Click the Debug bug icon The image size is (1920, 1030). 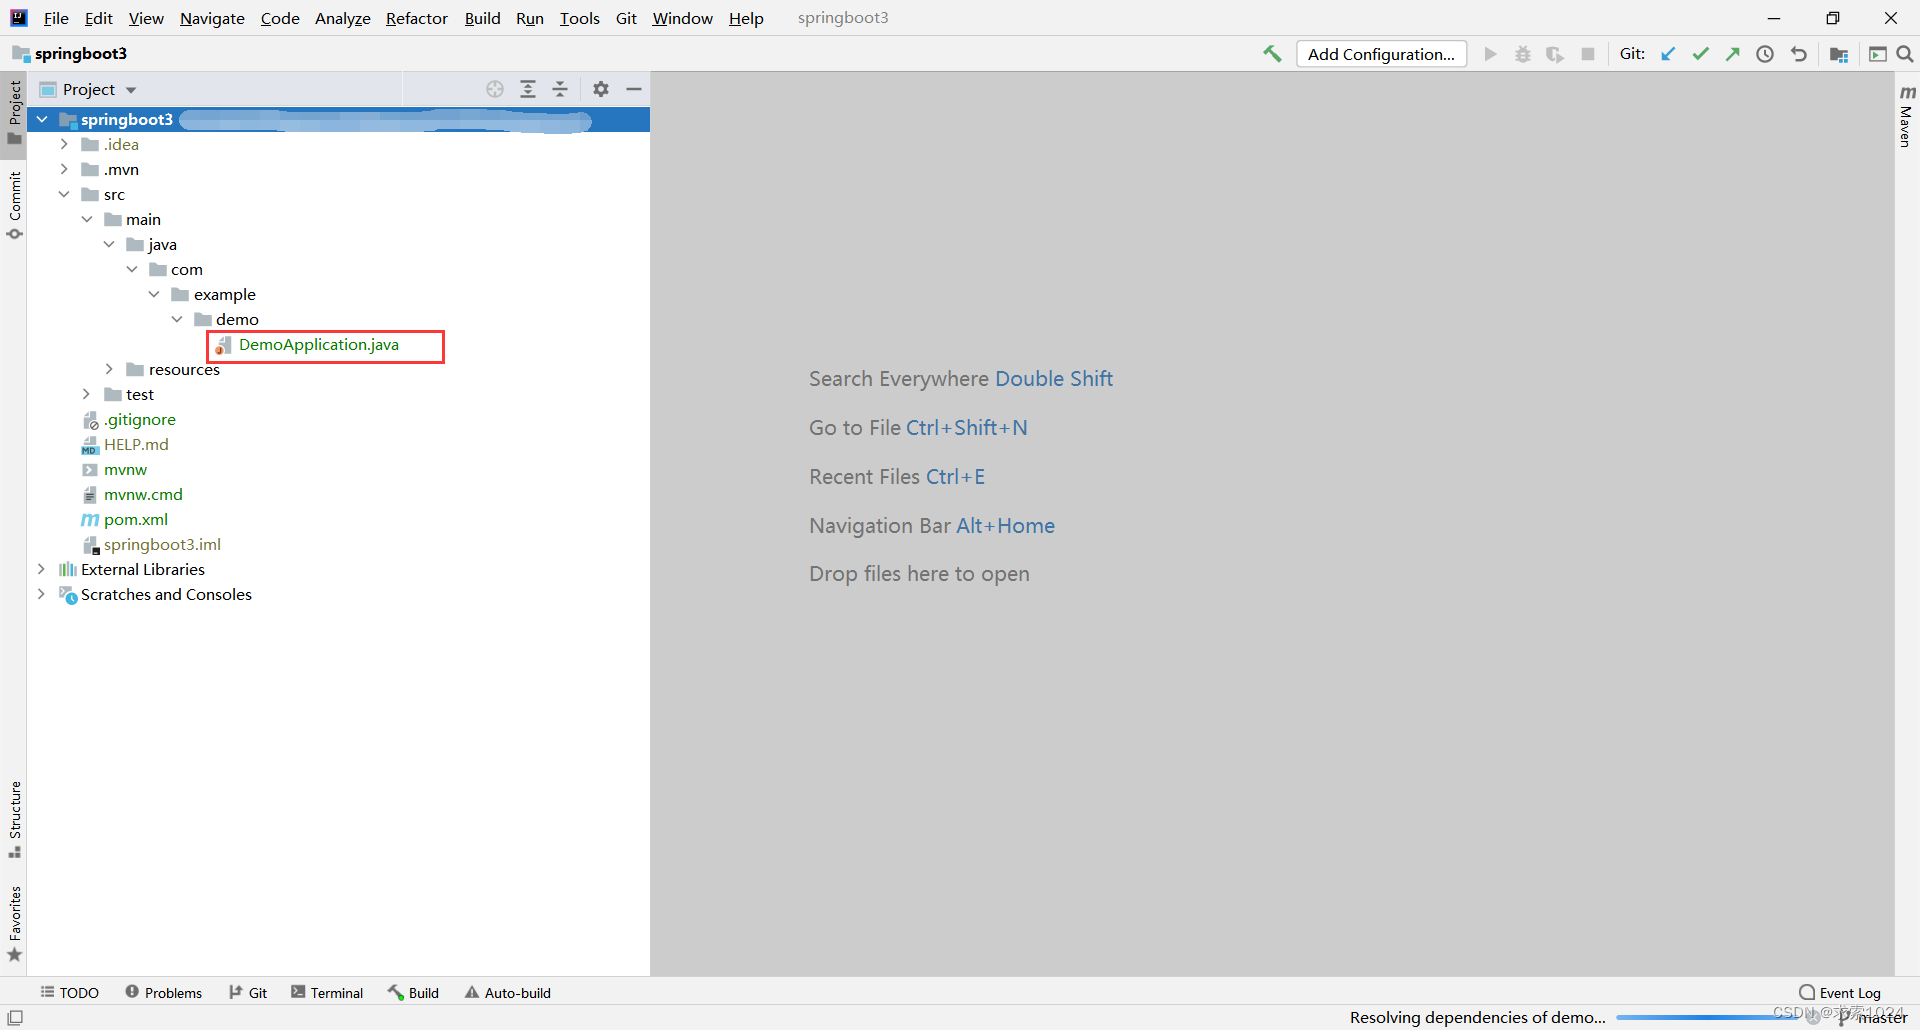pyautogui.click(x=1522, y=54)
